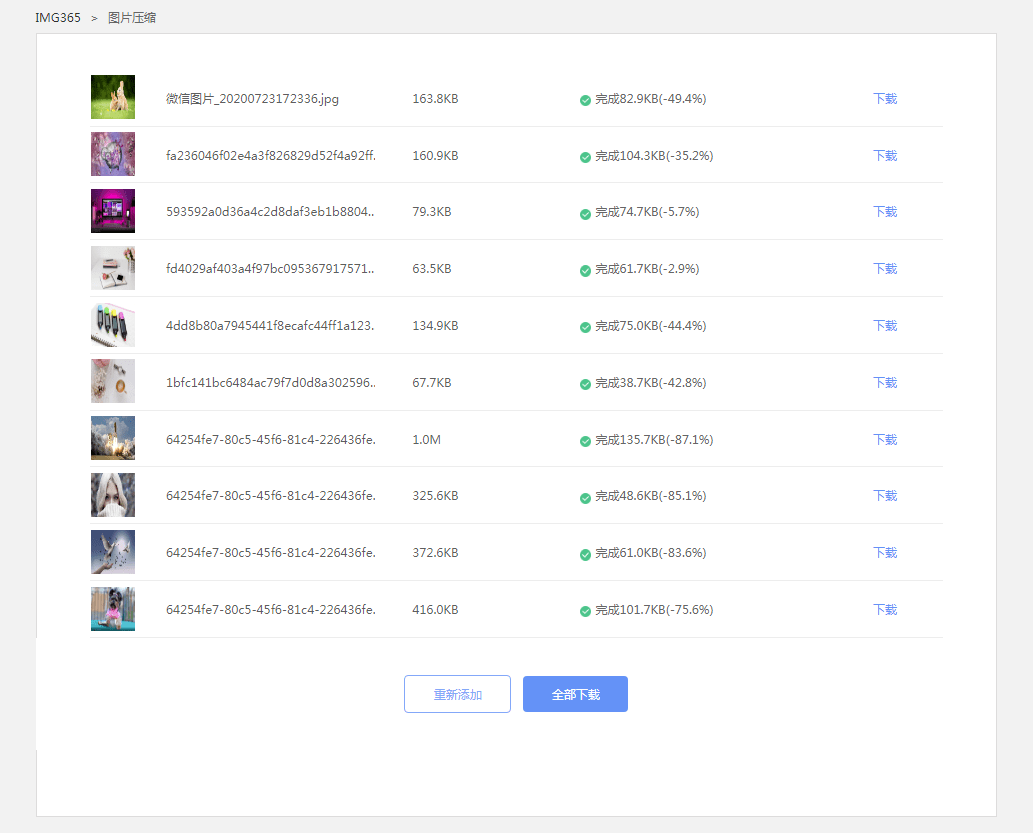Download the 微信图片_20200723172336.jpg file
Viewport: 1033px width, 833px height.
click(x=885, y=99)
